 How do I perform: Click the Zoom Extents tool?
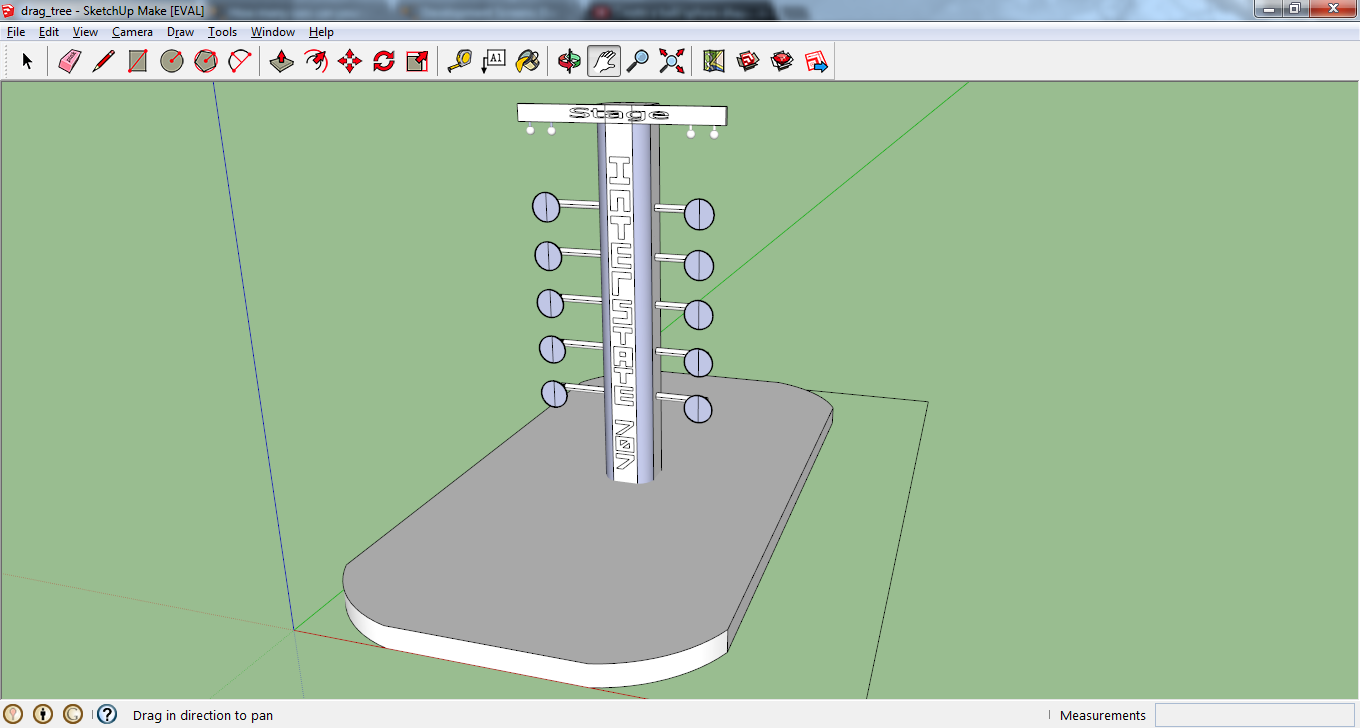pos(672,61)
